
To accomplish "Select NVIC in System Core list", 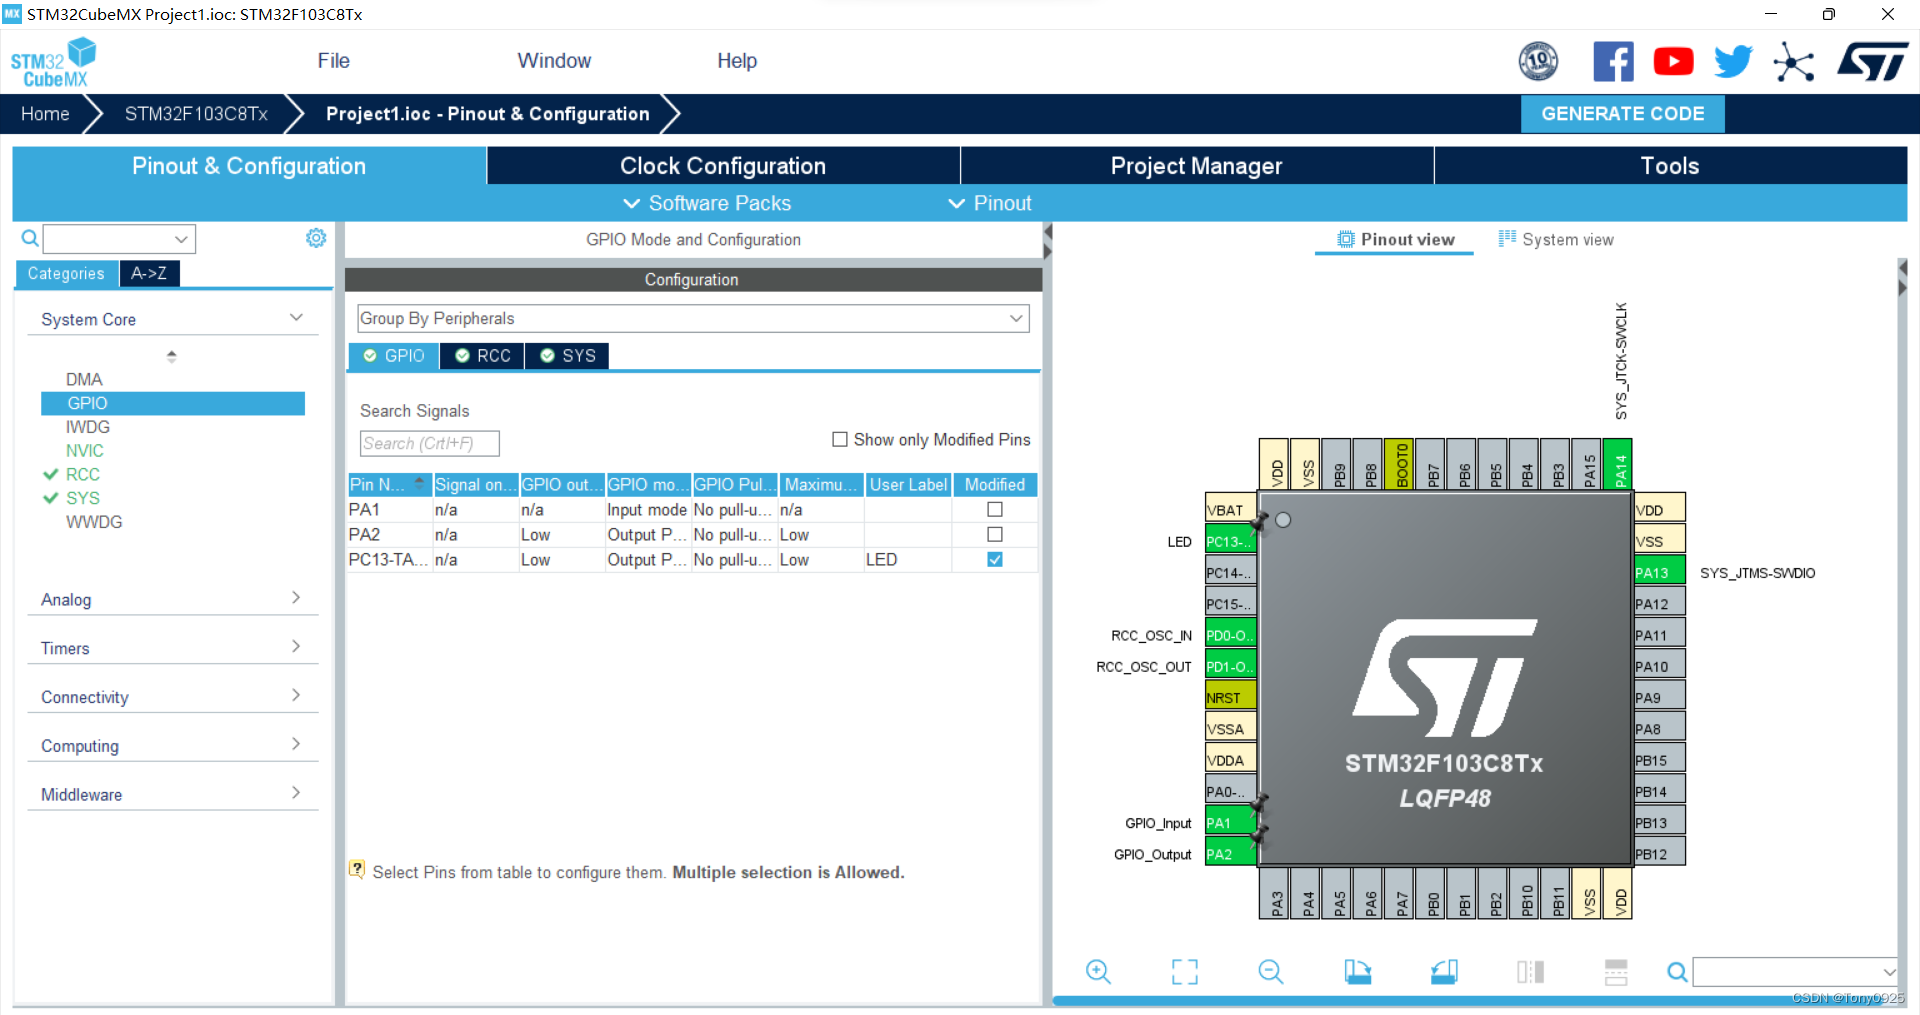I will pyautogui.click(x=85, y=451).
